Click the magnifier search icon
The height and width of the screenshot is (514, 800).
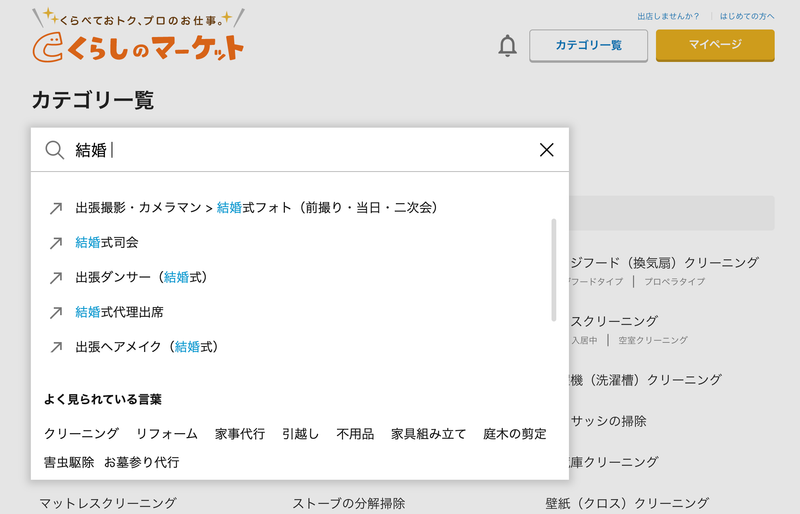click(54, 150)
